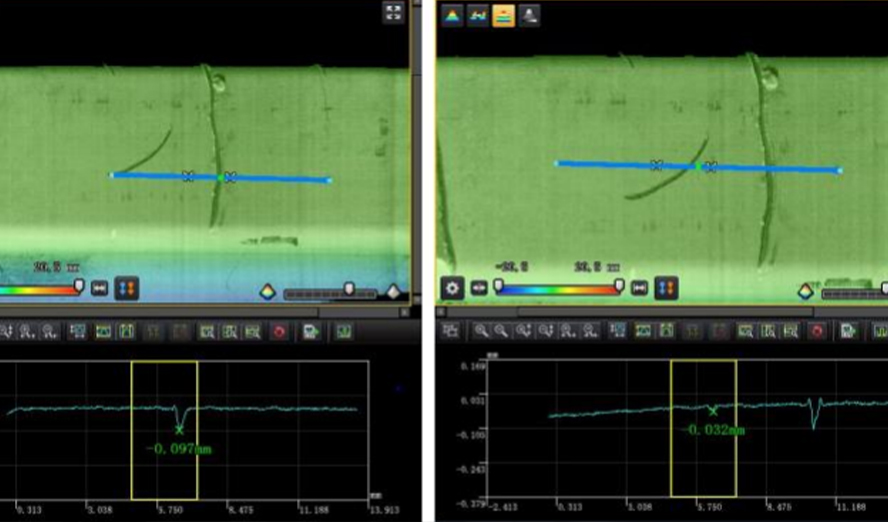
Task: Click the -0.097mm marker on left profile
Action: pos(179,429)
